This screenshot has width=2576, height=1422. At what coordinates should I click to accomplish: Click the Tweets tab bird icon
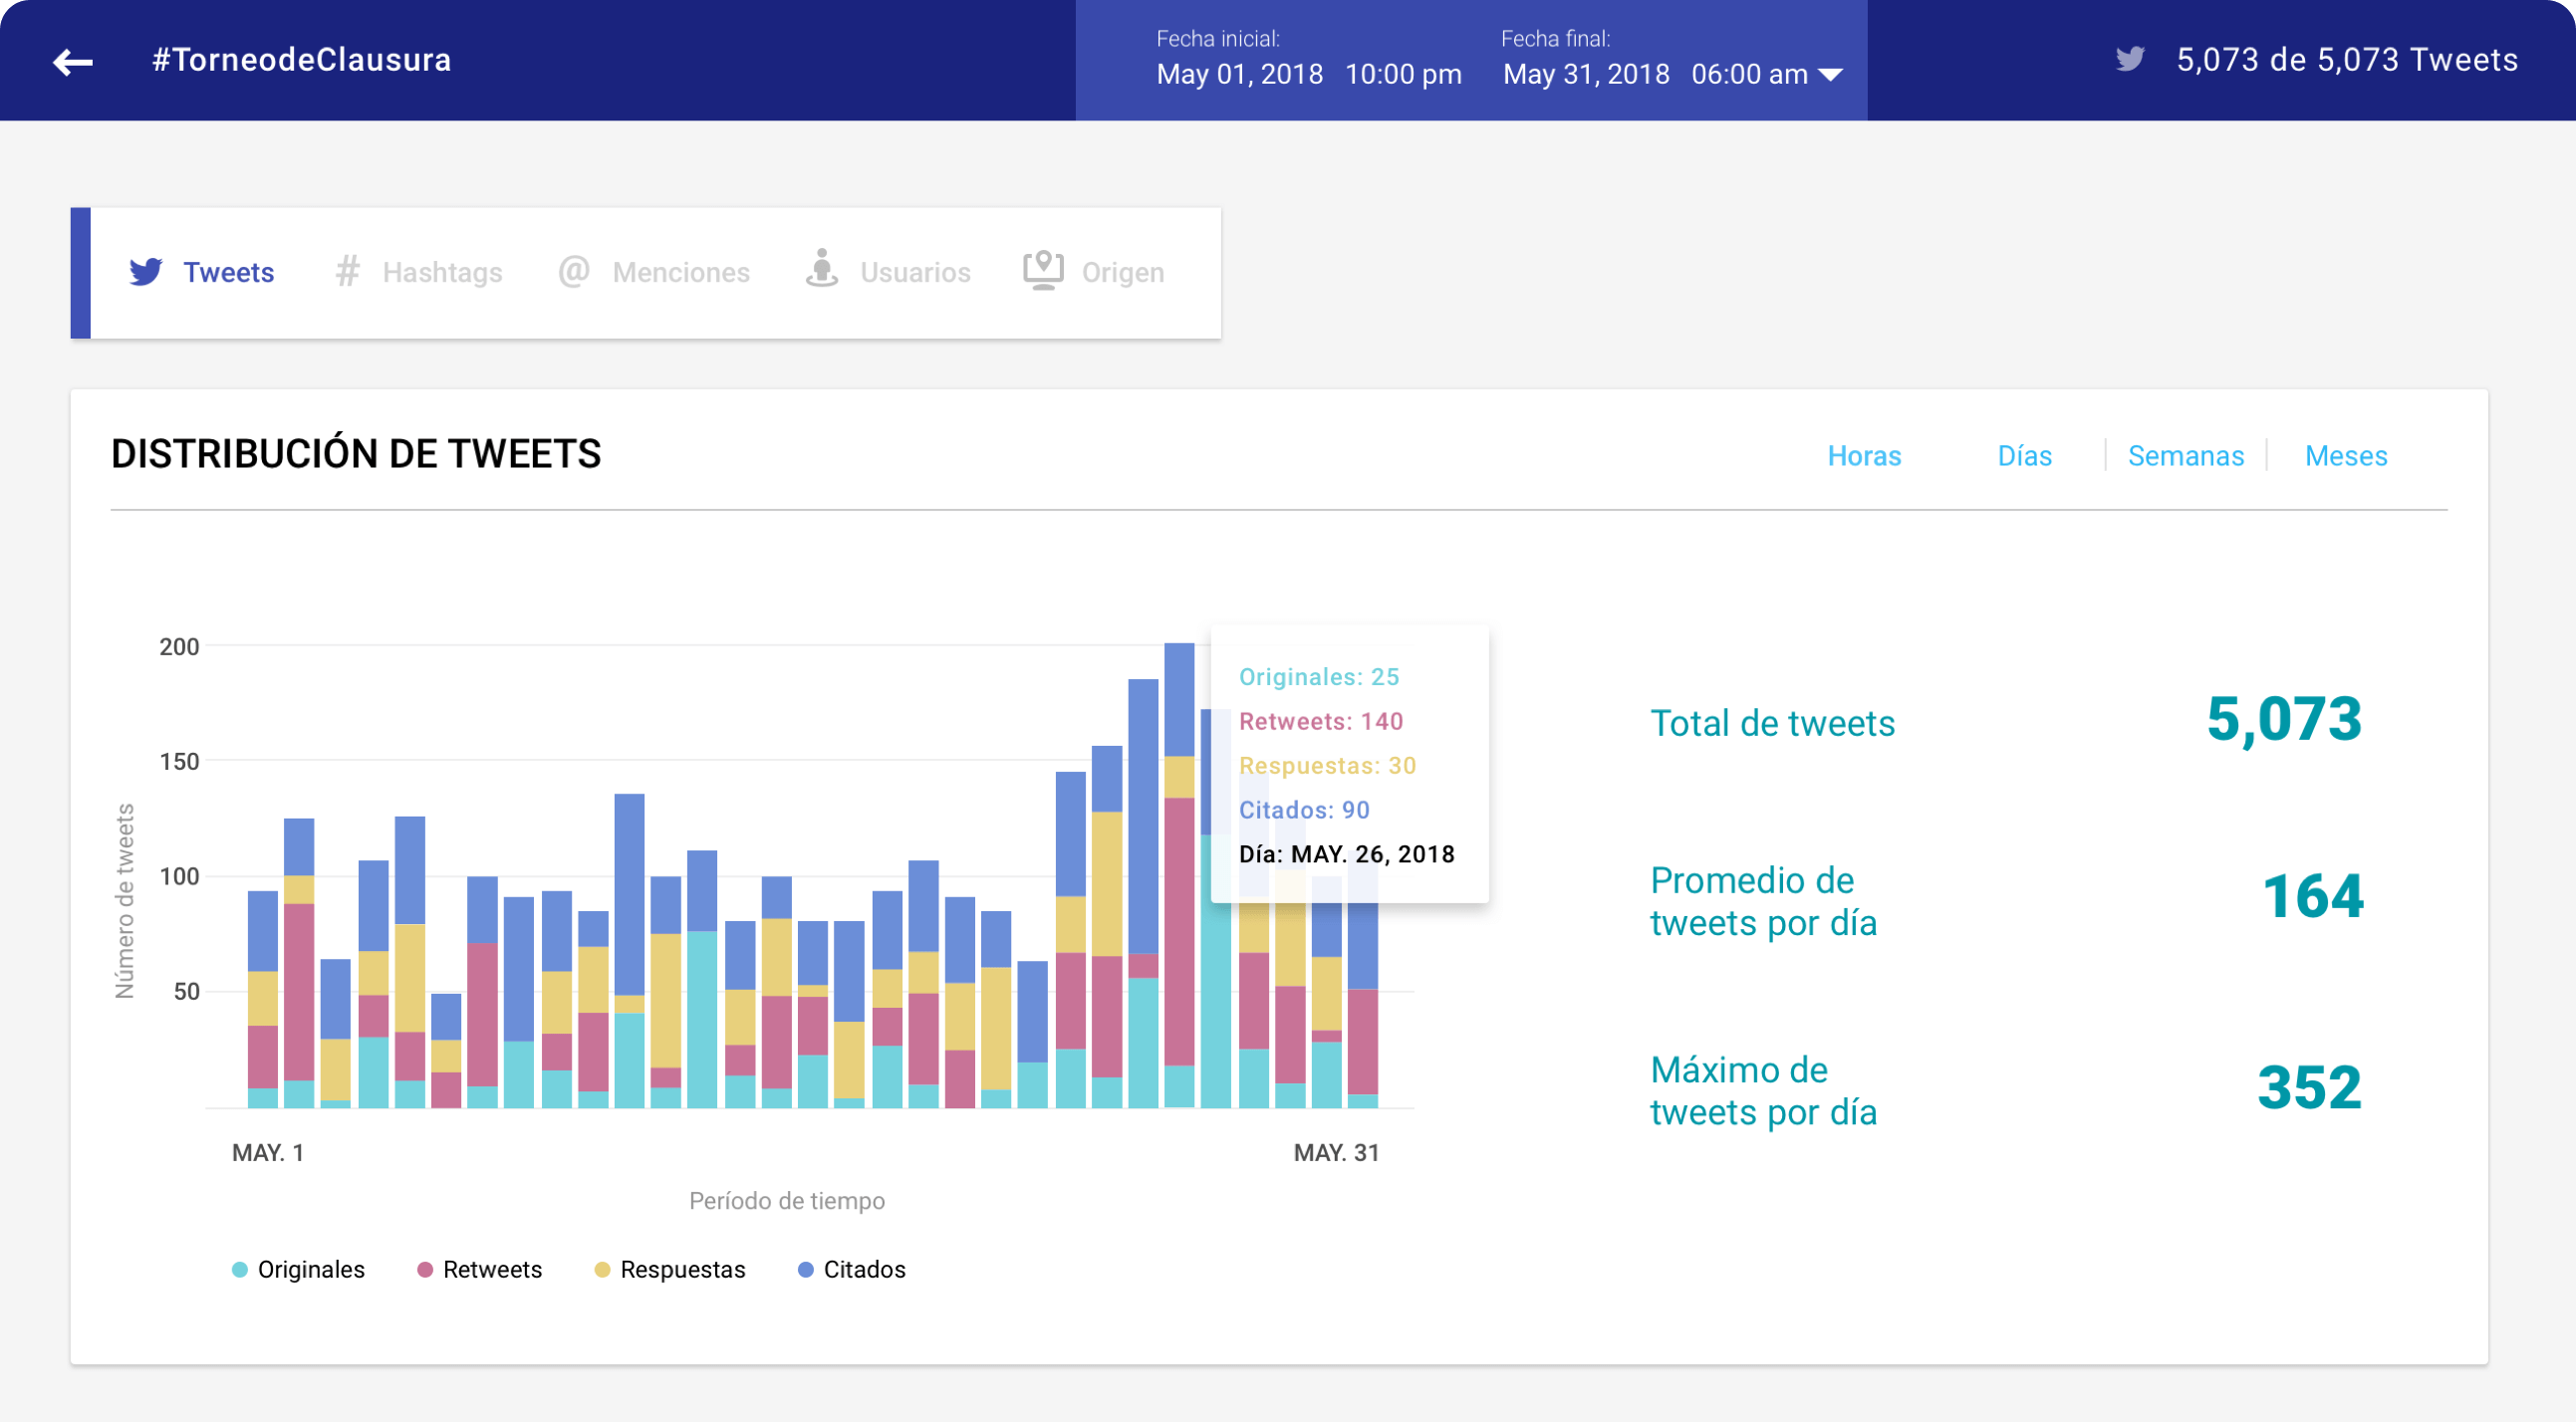click(146, 272)
